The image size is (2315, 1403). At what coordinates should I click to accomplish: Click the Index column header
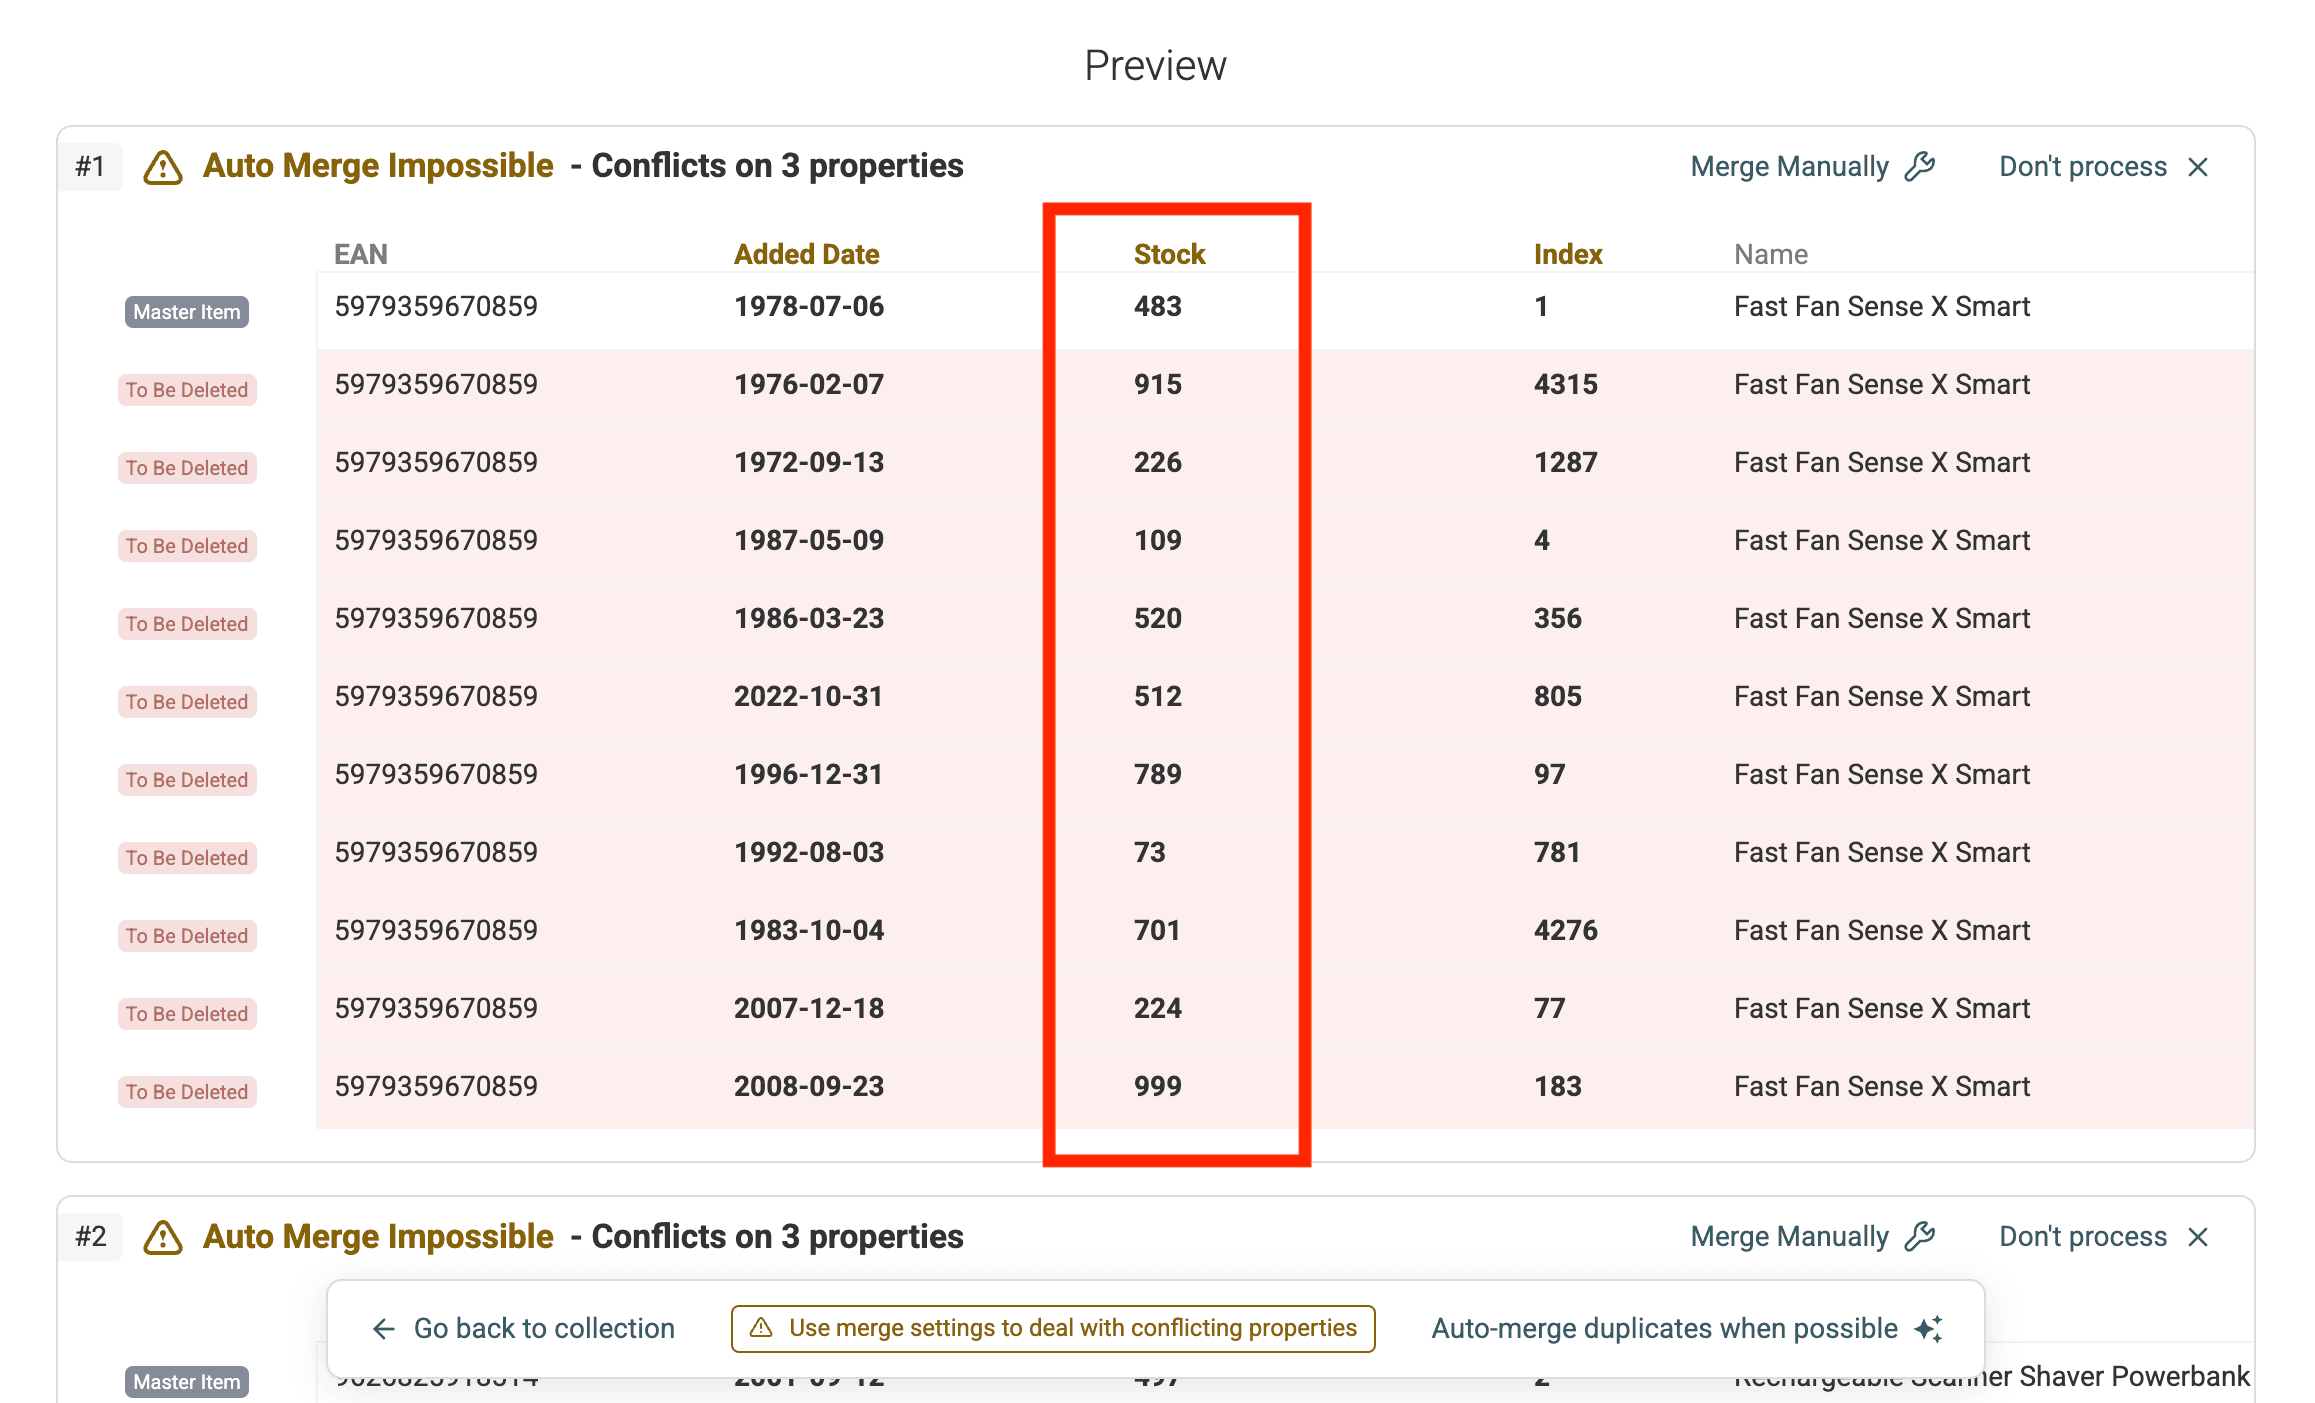click(1567, 254)
